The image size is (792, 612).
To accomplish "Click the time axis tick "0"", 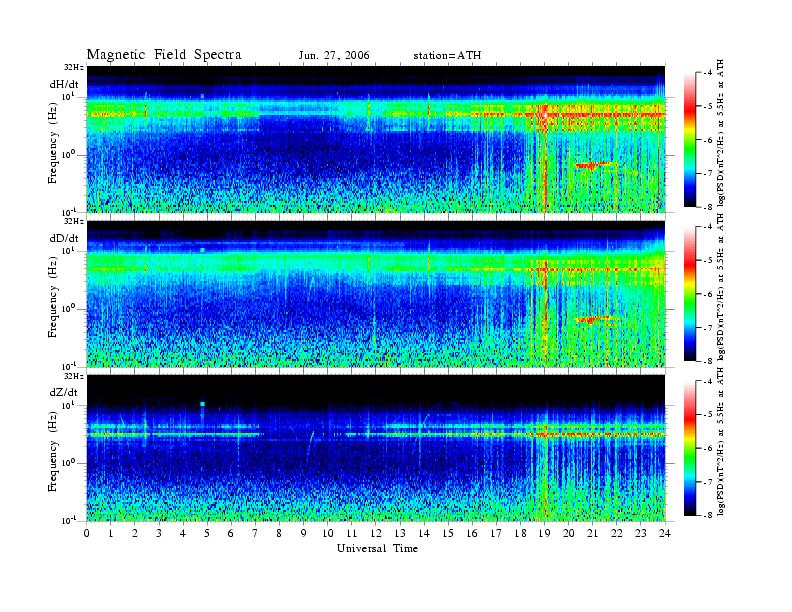I will tap(87, 533).
